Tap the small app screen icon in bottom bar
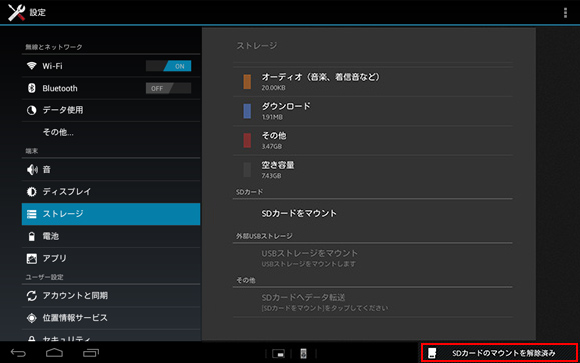 point(278,354)
